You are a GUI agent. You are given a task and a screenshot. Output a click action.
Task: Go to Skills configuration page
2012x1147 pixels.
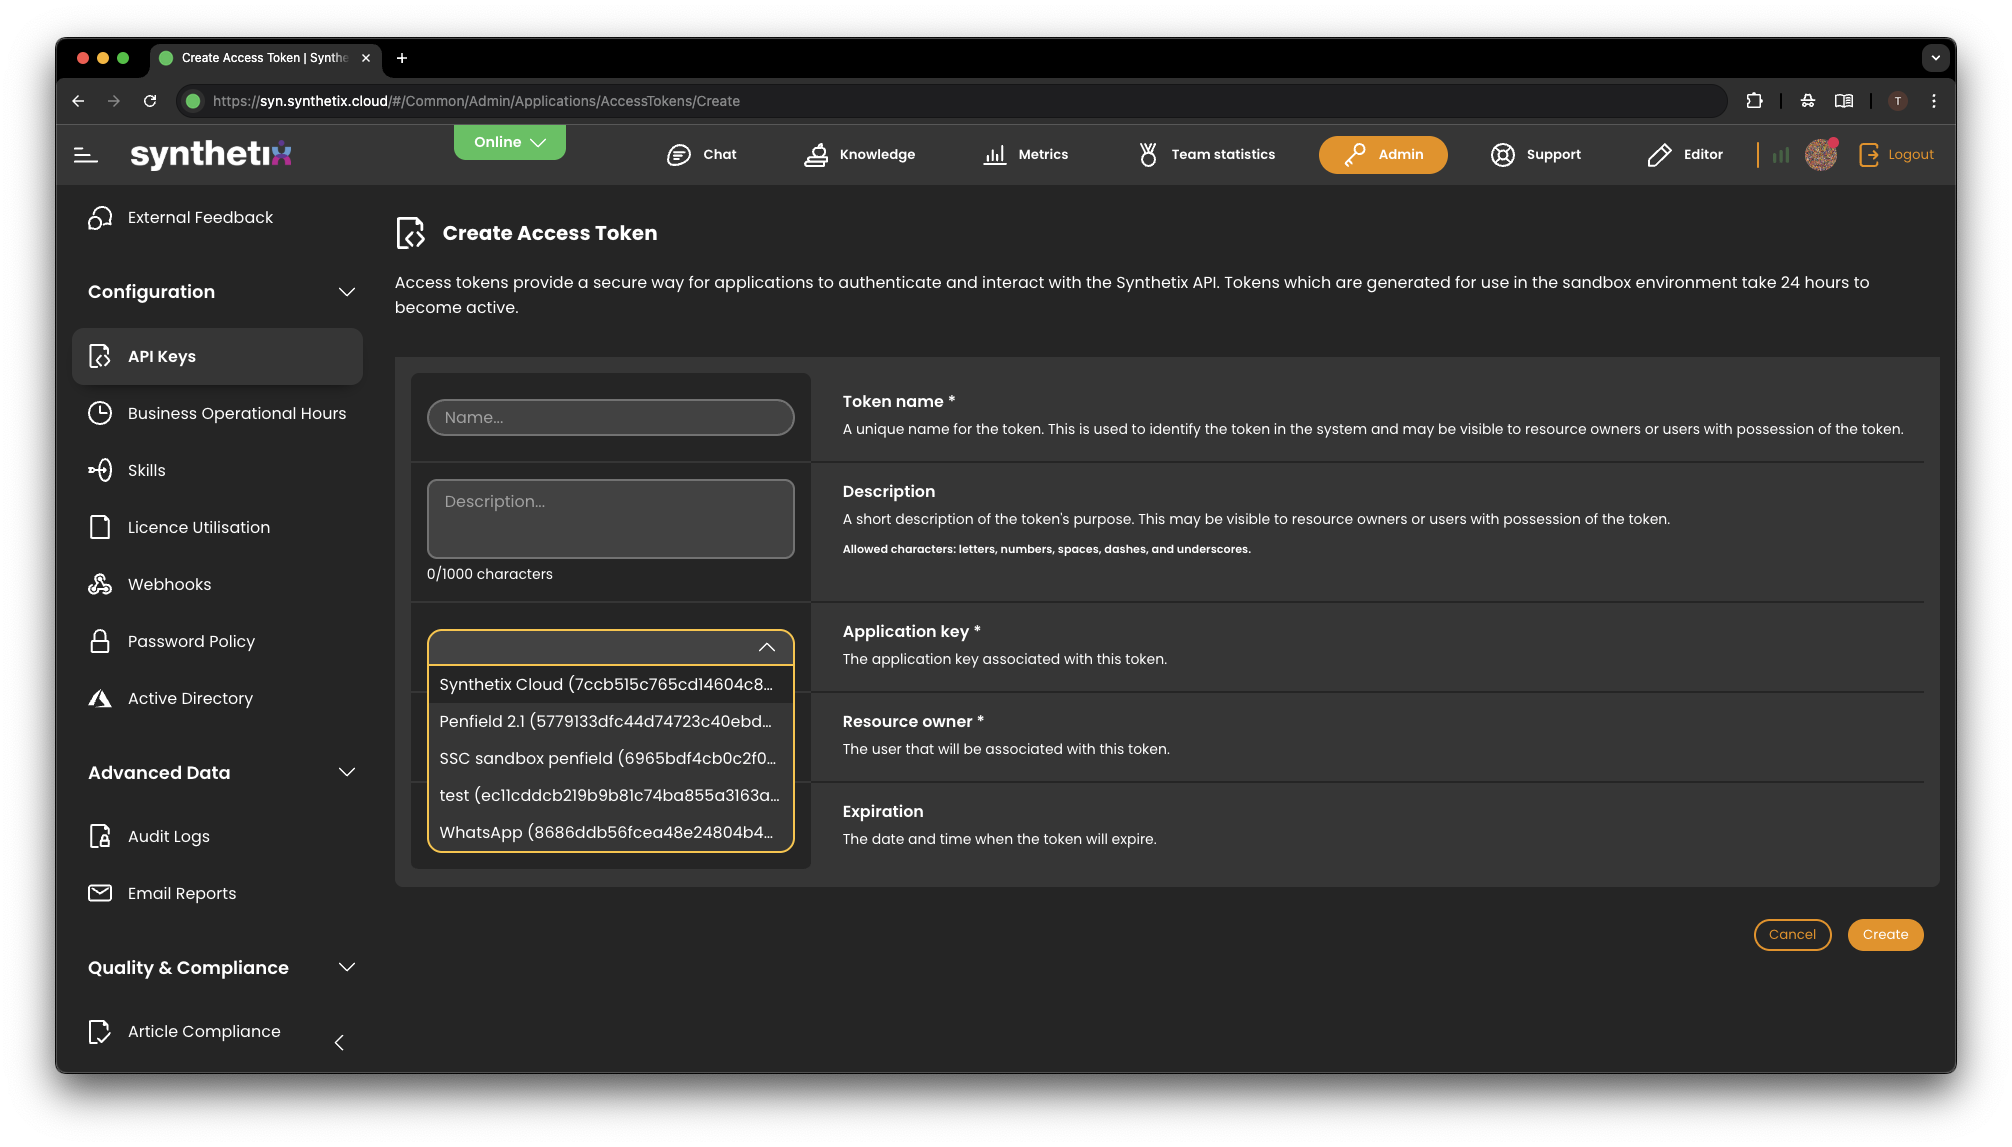click(x=146, y=470)
